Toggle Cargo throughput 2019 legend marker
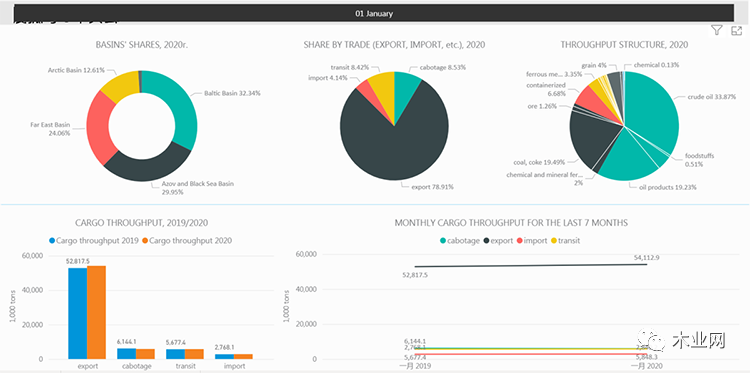The height and width of the screenshot is (373, 750). pos(52,241)
